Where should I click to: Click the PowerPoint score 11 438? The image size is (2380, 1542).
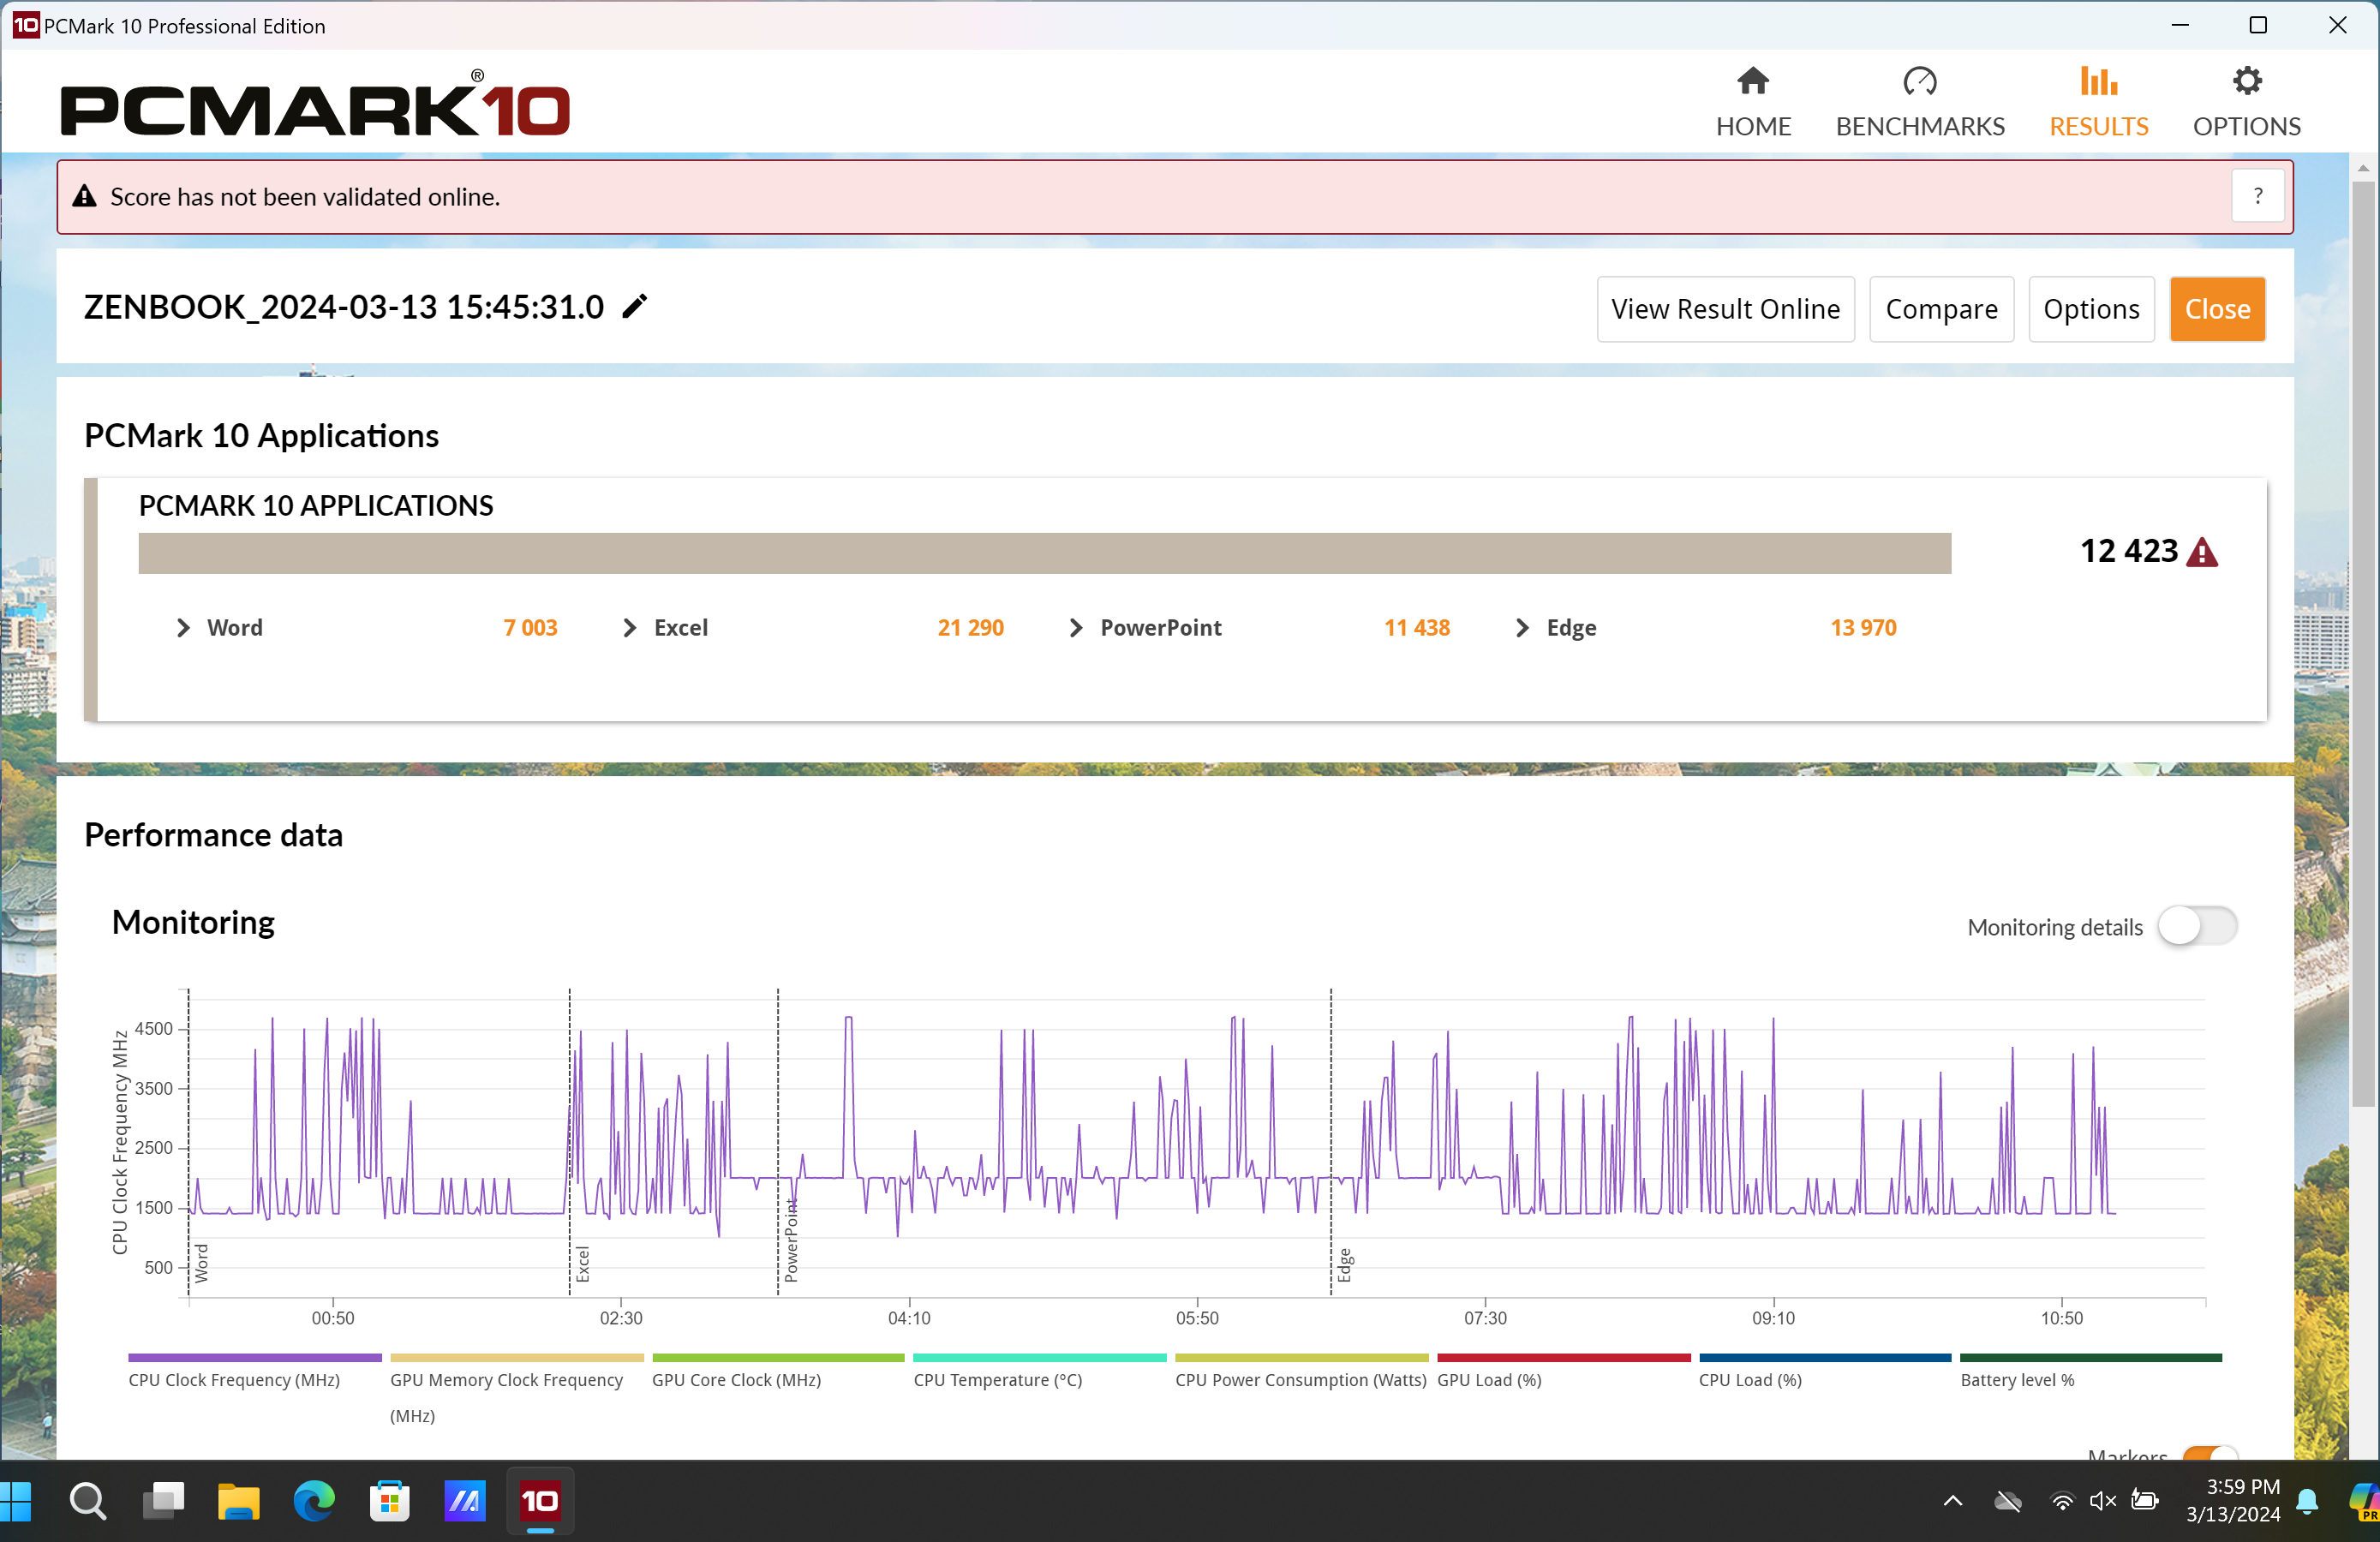[x=1416, y=627]
